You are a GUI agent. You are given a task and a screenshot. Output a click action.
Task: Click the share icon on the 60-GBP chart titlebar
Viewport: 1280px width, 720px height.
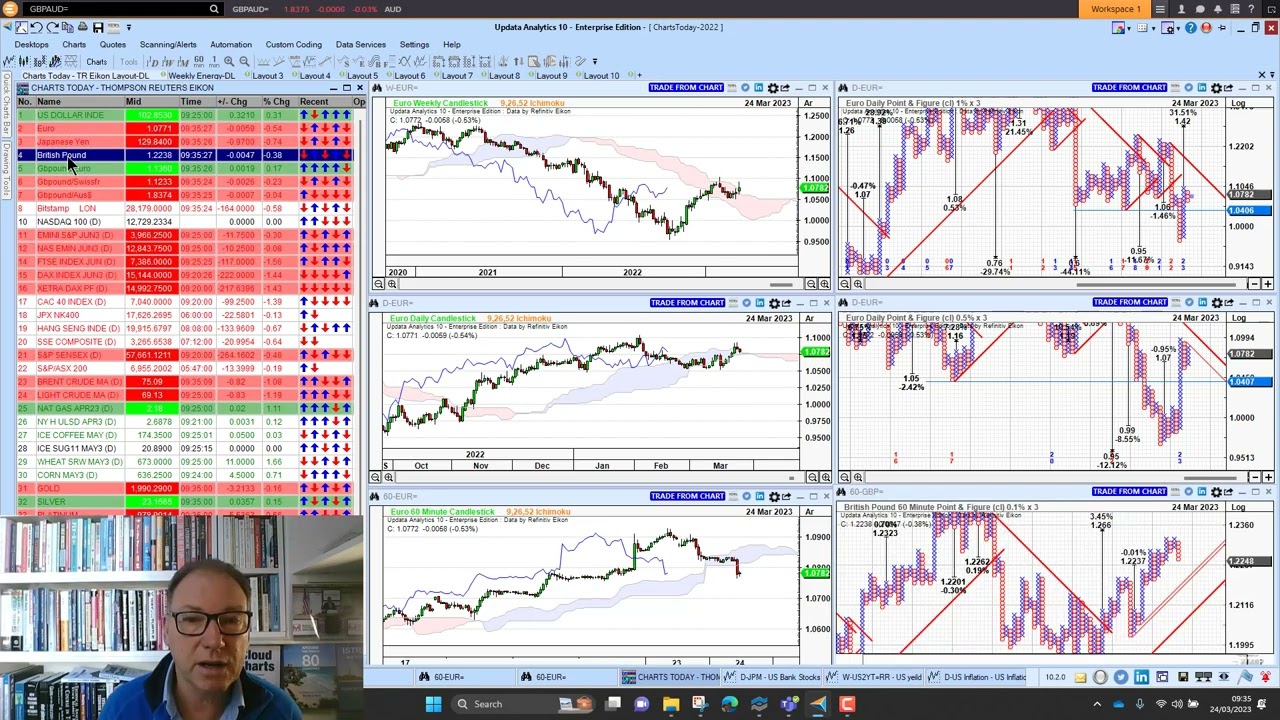1228,491
